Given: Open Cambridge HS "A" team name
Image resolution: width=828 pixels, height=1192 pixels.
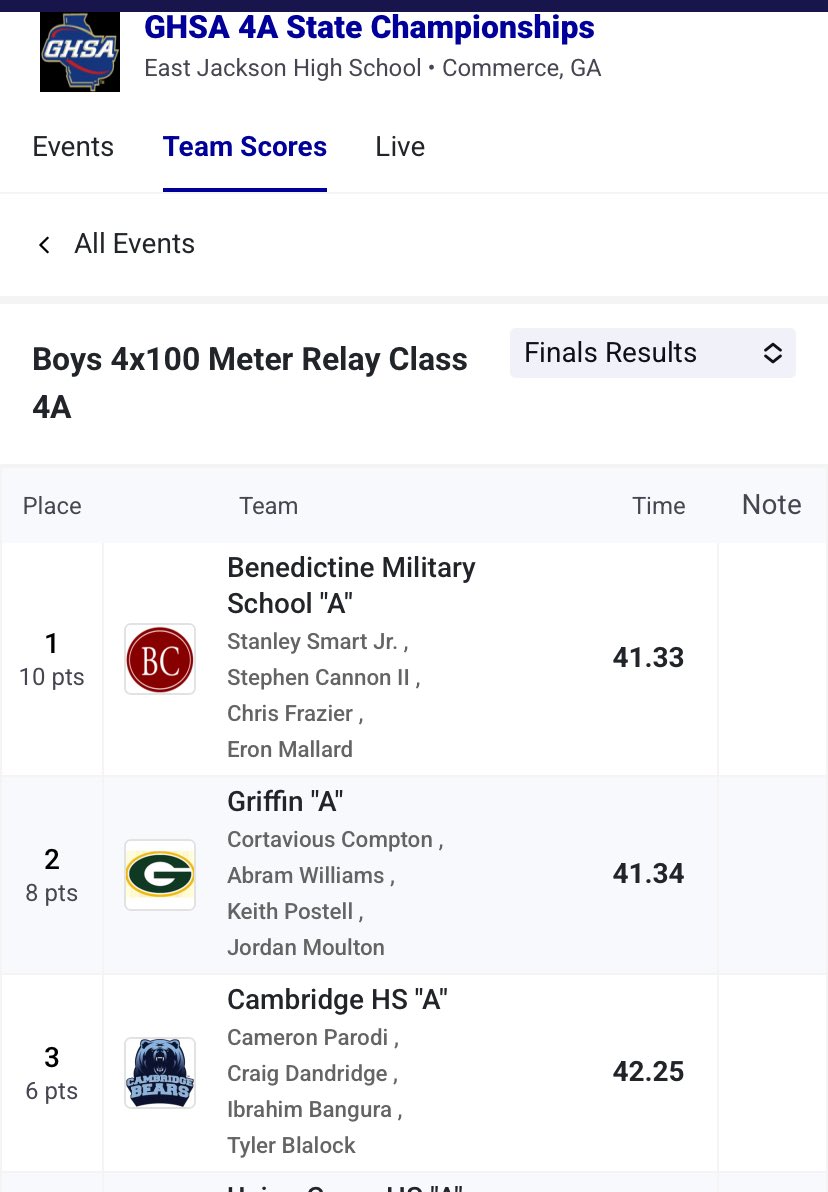Looking at the screenshot, I should [x=338, y=1000].
